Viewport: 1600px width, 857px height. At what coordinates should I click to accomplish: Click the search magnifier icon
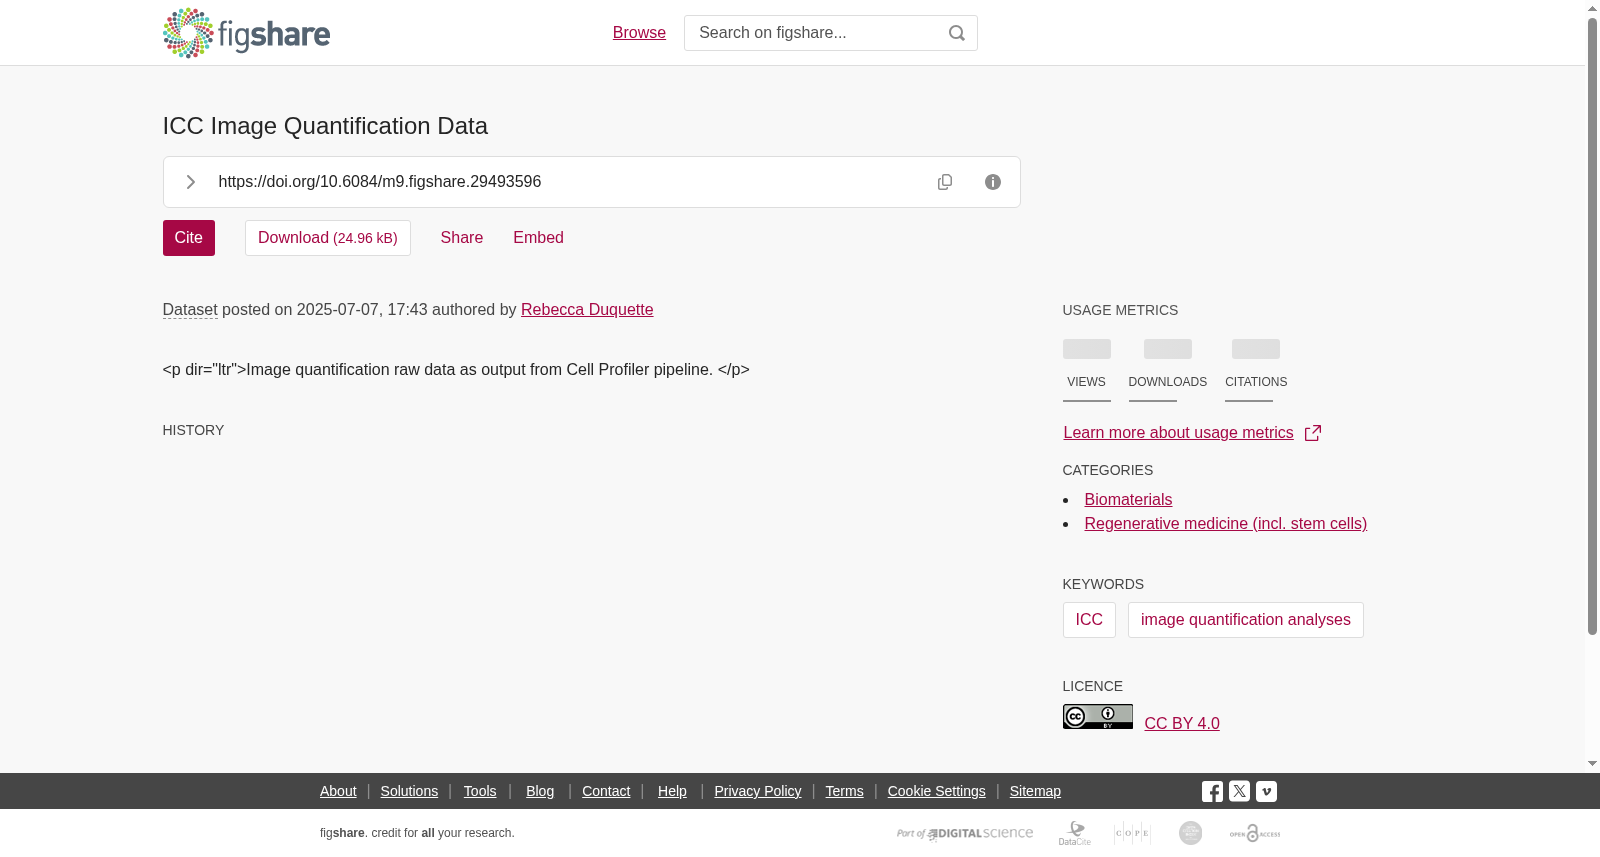(x=957, y=33)
